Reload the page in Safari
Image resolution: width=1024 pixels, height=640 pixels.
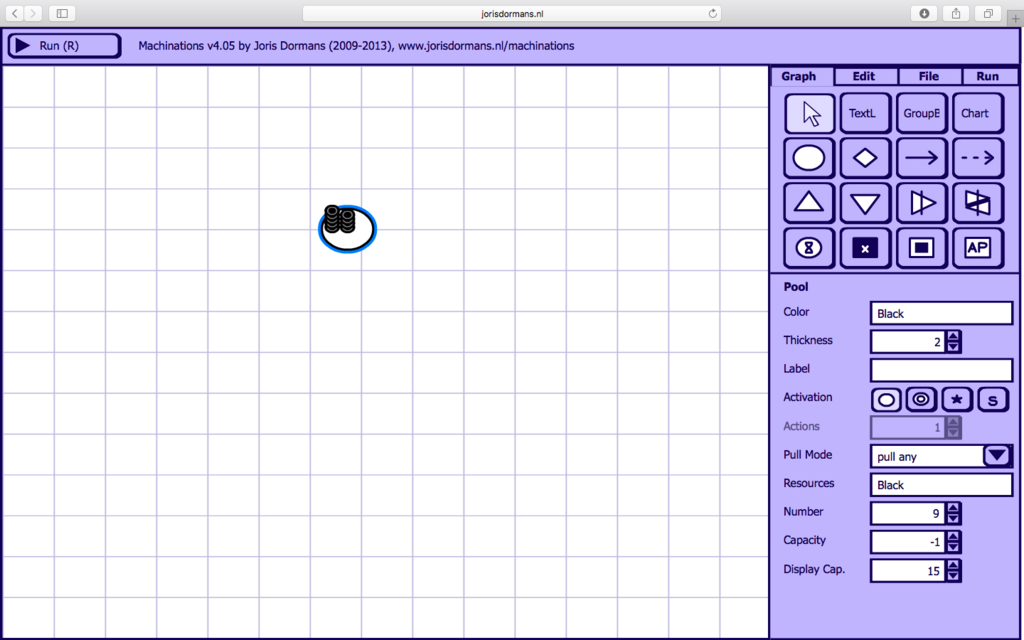(x=712, y=13)
